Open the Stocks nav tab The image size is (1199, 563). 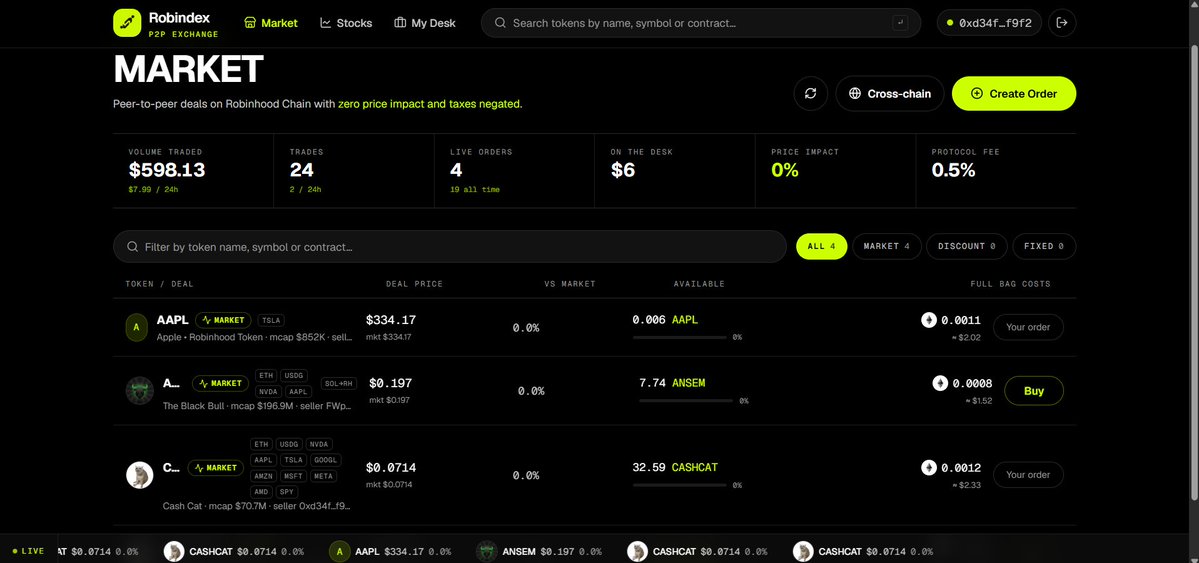pyautogui.click(x=346, y=23)
